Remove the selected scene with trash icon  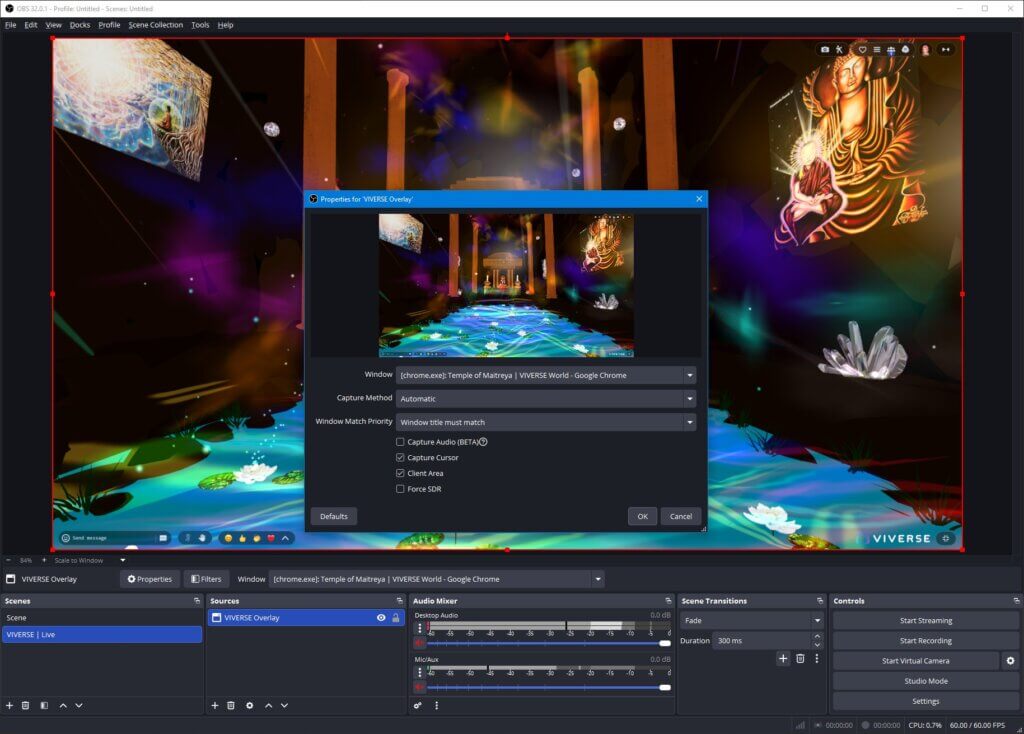(x=26, y=705)
